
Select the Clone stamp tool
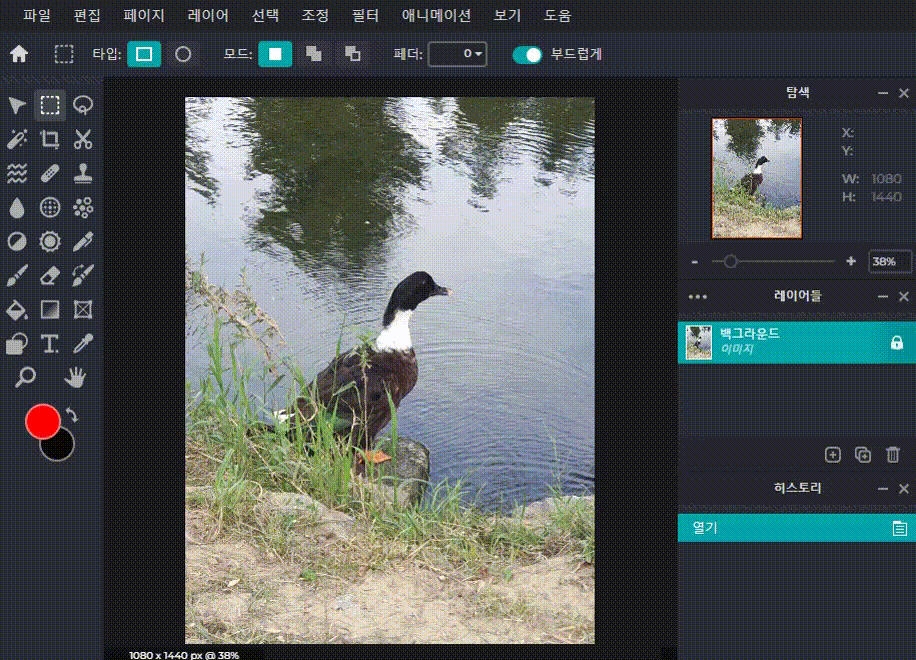click(x=83, y=173)
